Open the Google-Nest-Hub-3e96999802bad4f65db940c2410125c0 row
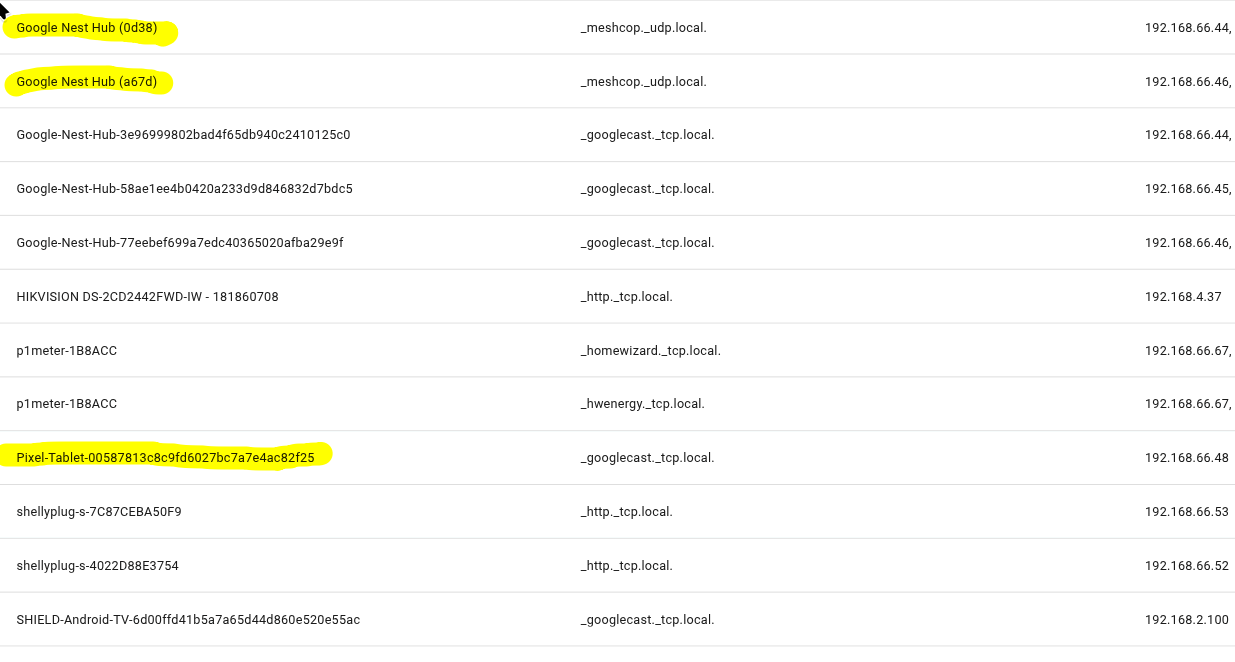The image size is (1235, 662). (x=183, y=135)
